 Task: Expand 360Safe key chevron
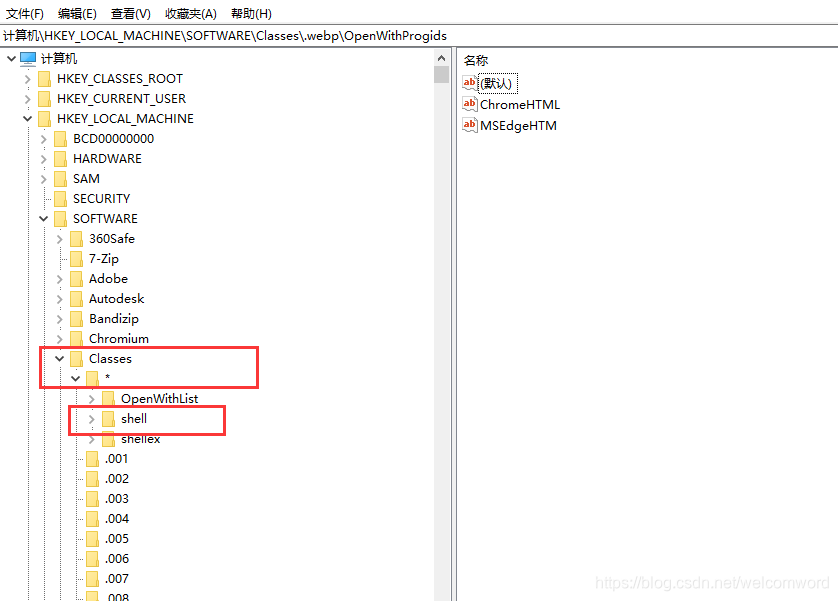[60, 239]
